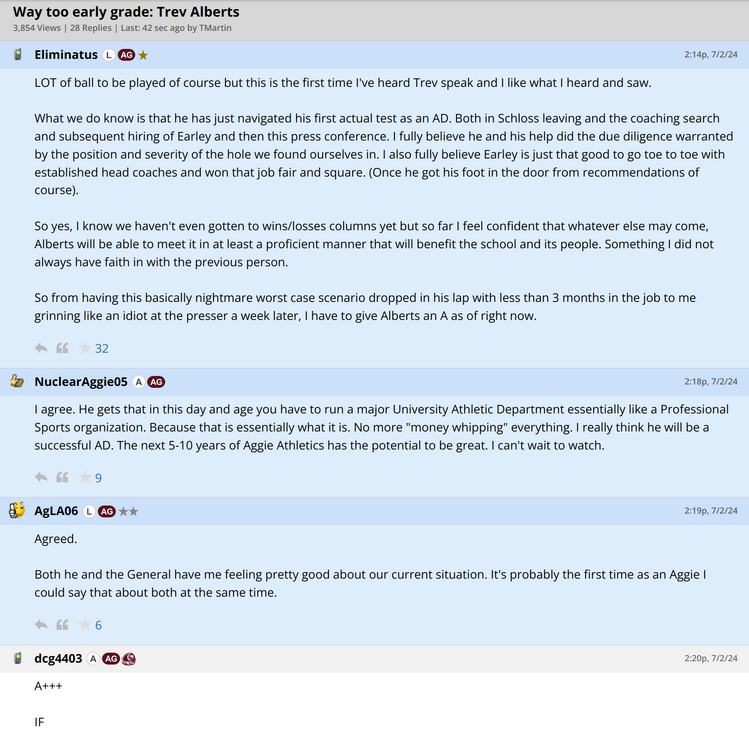
Task: Click the 2:20p timestamp on dcg4403's post
Action: (x=710, y=658)
